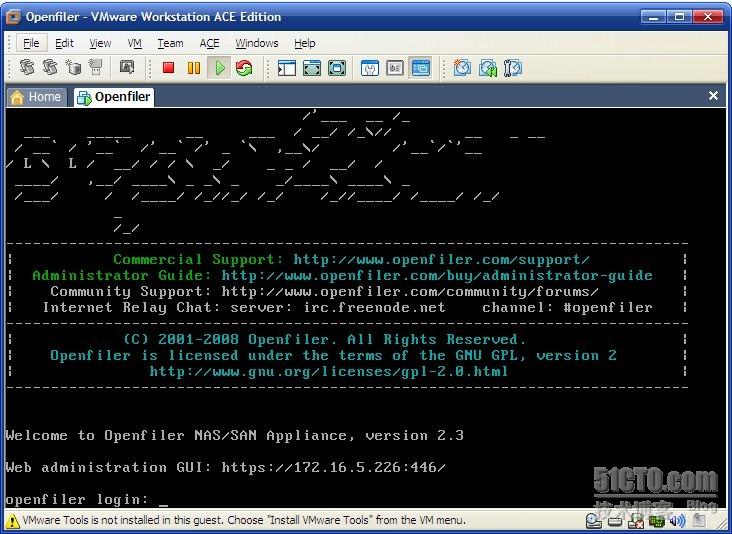
Task: Enter Full Screen mode icon
Action: click(x=337, y=68)
